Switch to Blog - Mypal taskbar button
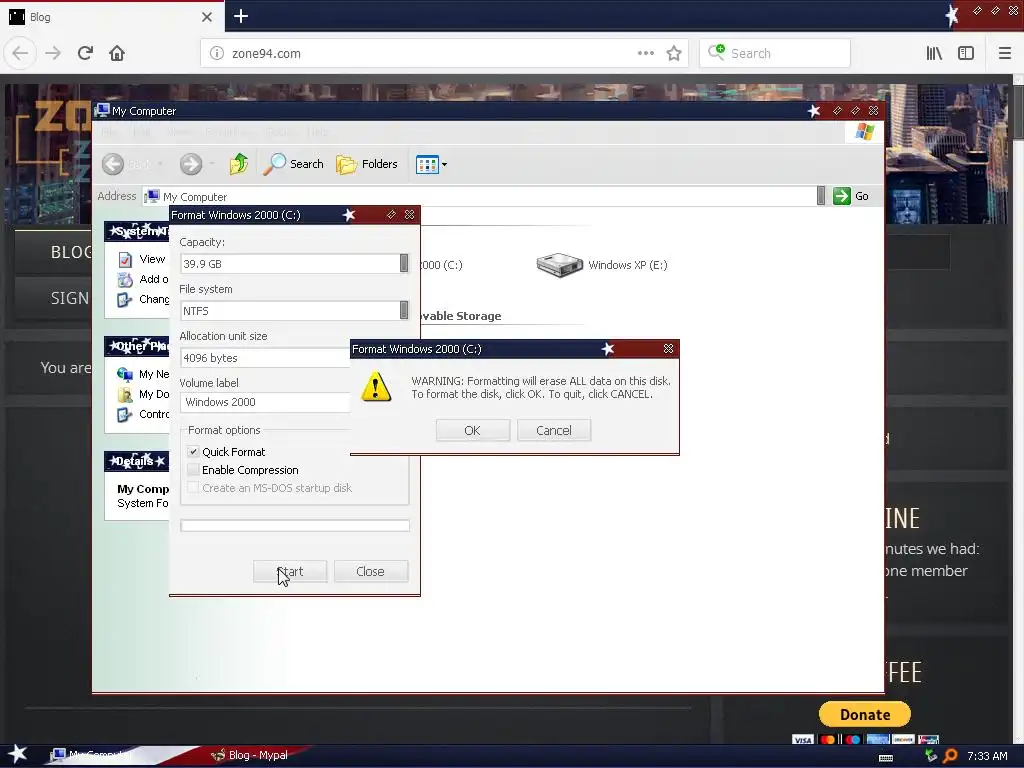 [250, 755]
